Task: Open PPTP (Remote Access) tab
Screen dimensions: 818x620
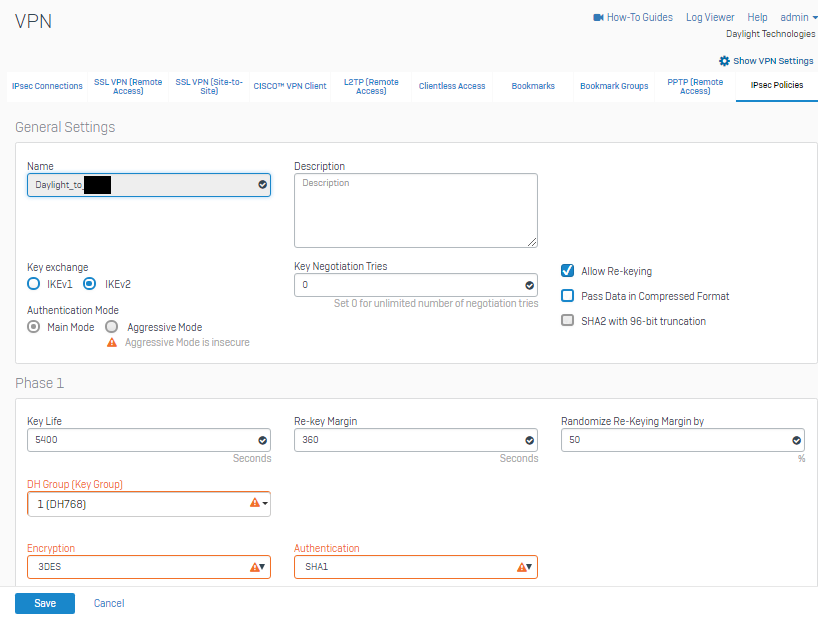Action: (695, 86)
